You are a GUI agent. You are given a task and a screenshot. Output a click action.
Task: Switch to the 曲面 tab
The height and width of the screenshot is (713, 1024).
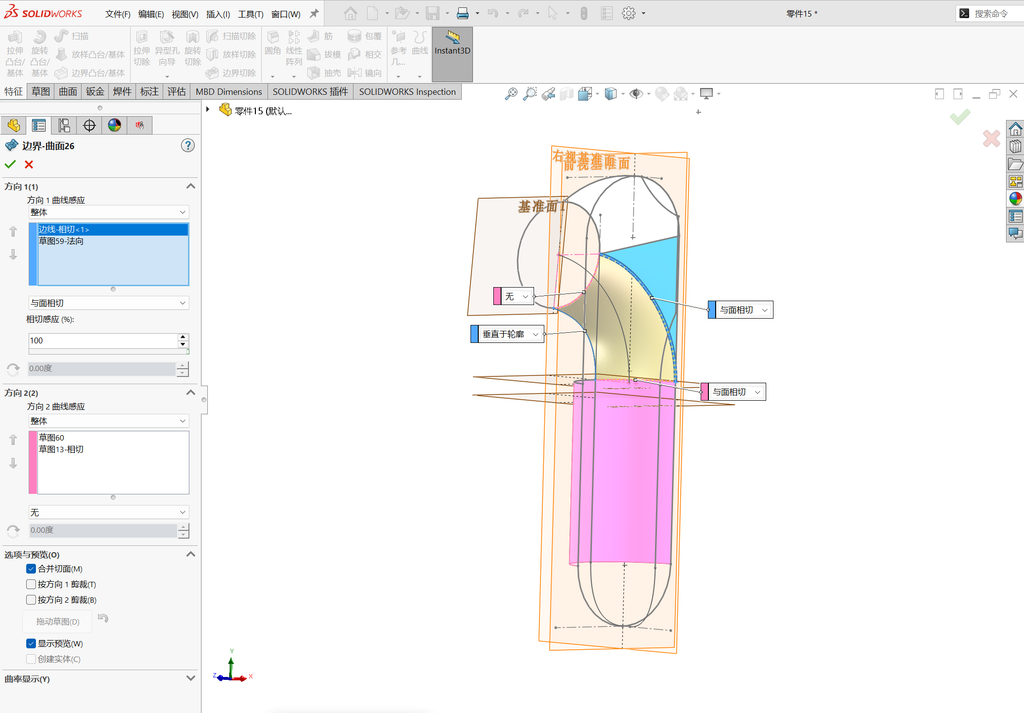(x=68, y=91)
